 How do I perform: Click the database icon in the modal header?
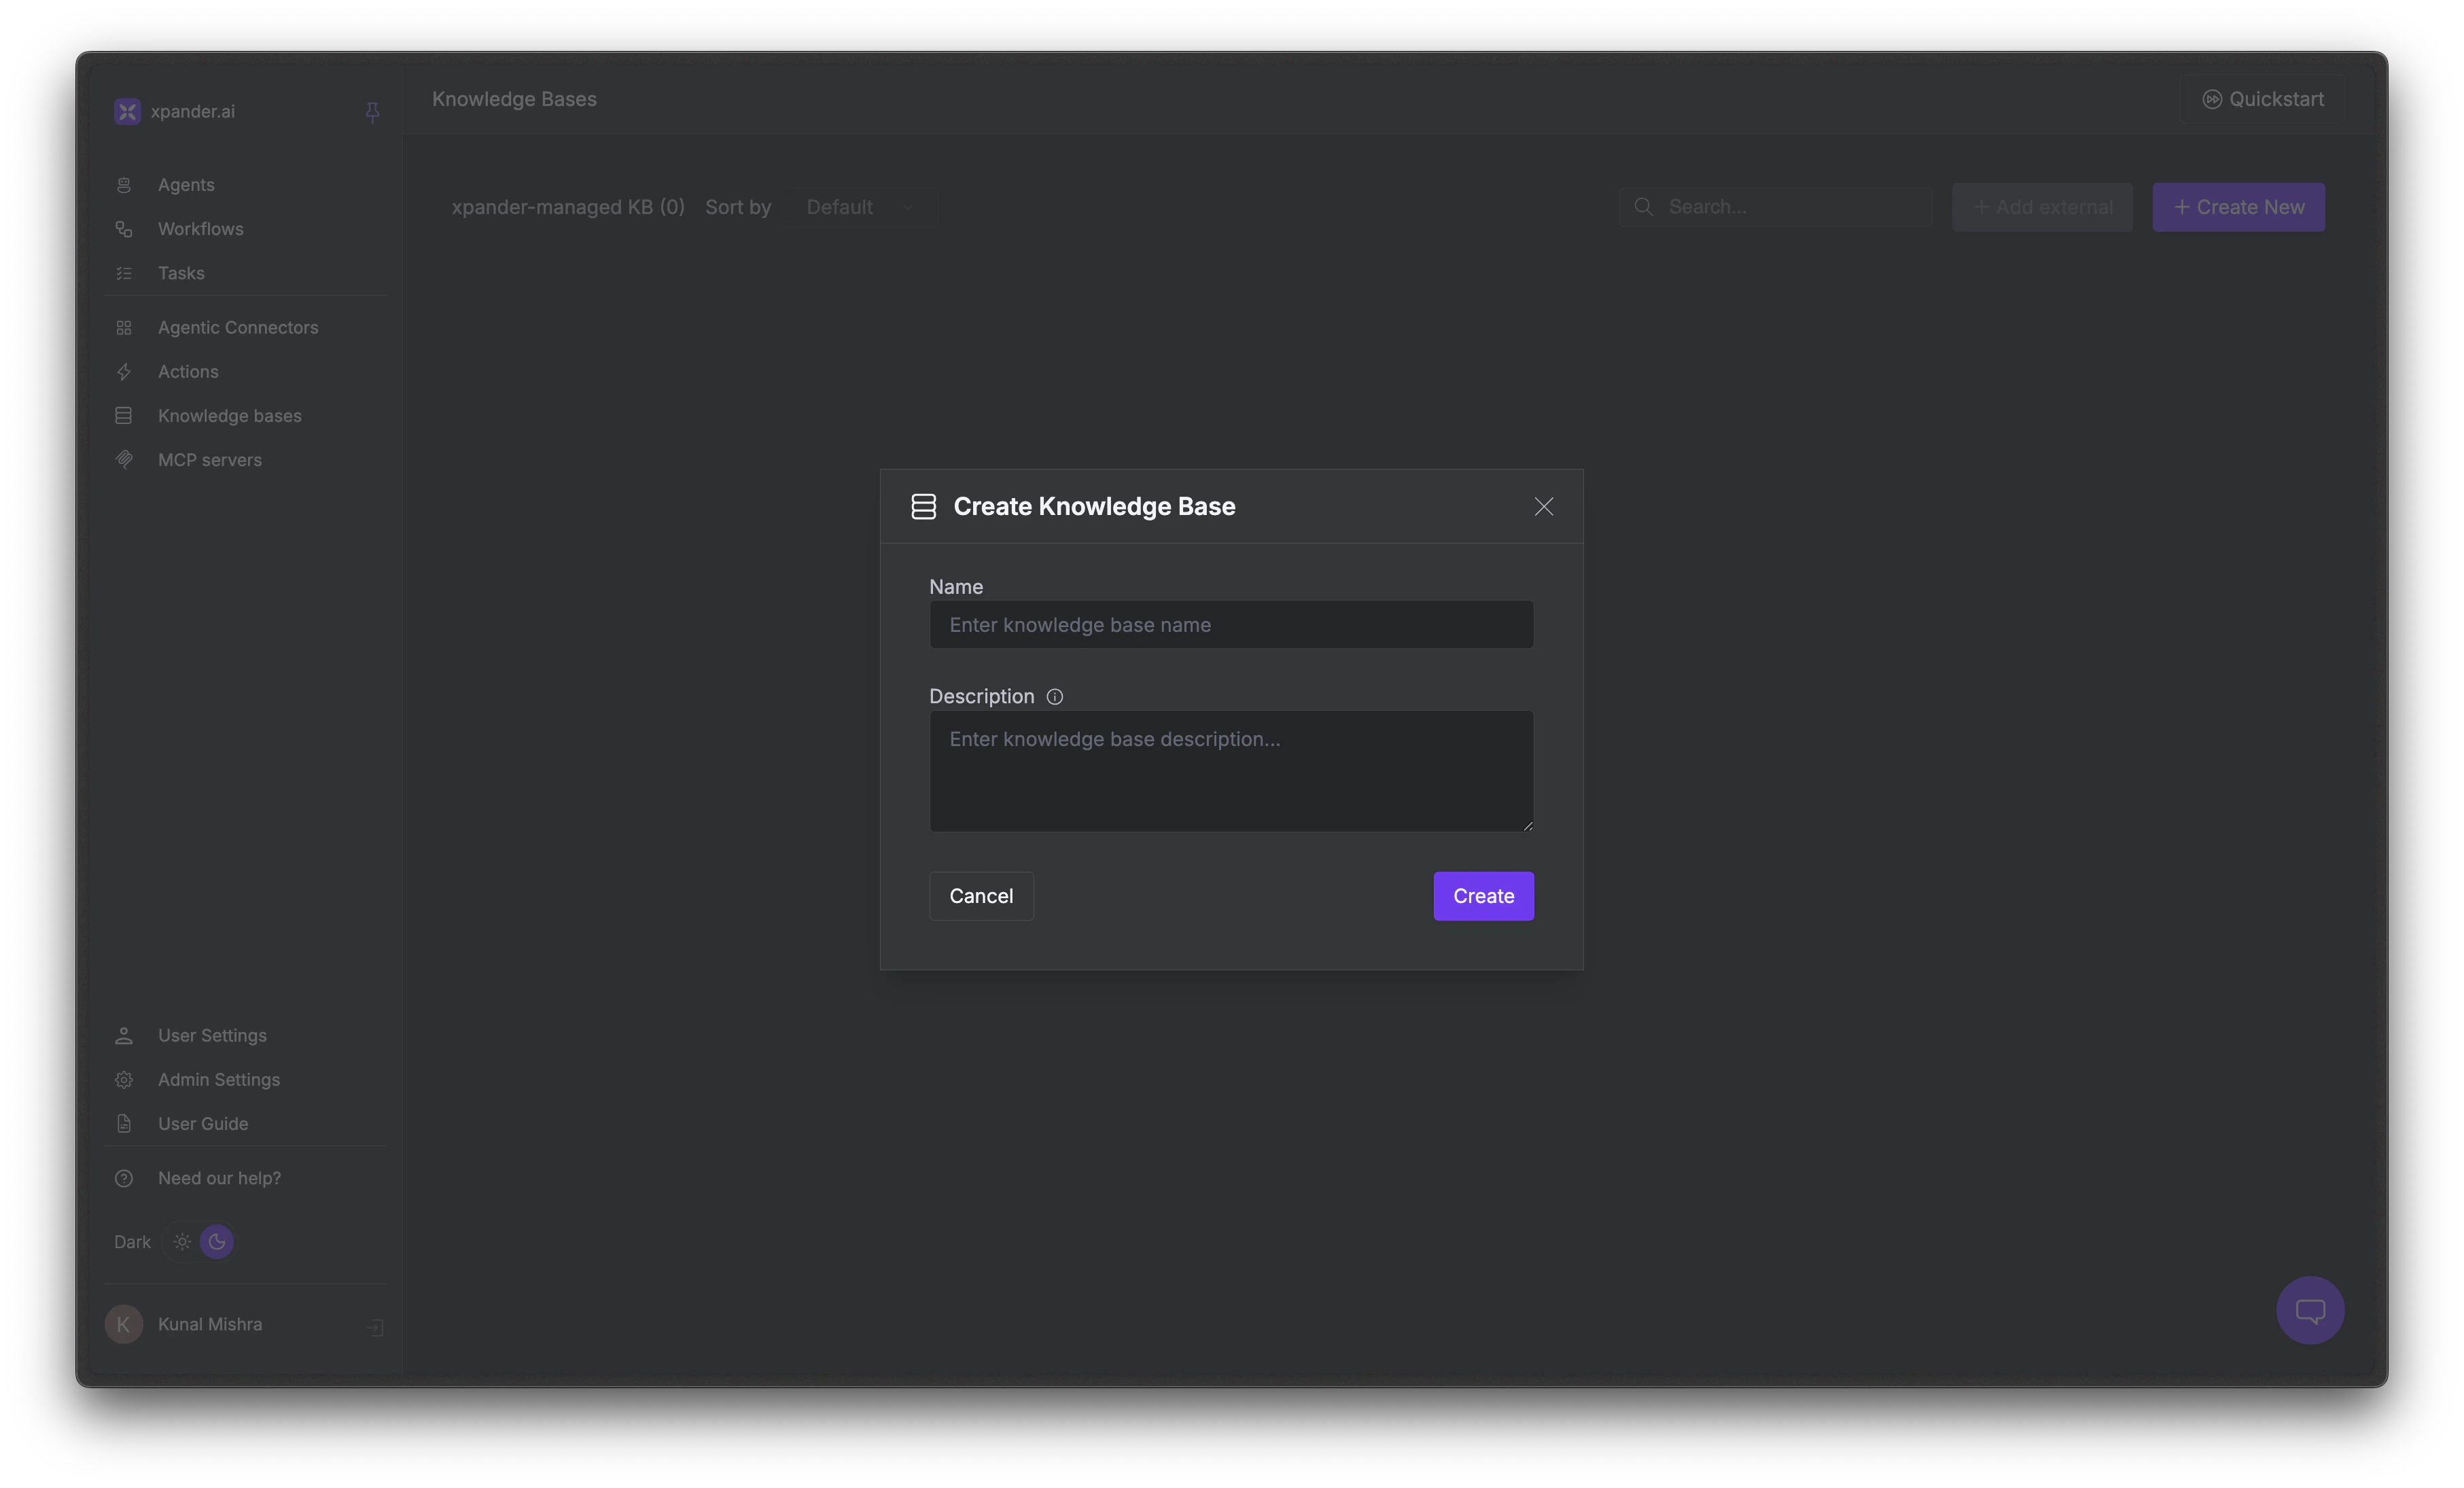[x=922, y=506]
